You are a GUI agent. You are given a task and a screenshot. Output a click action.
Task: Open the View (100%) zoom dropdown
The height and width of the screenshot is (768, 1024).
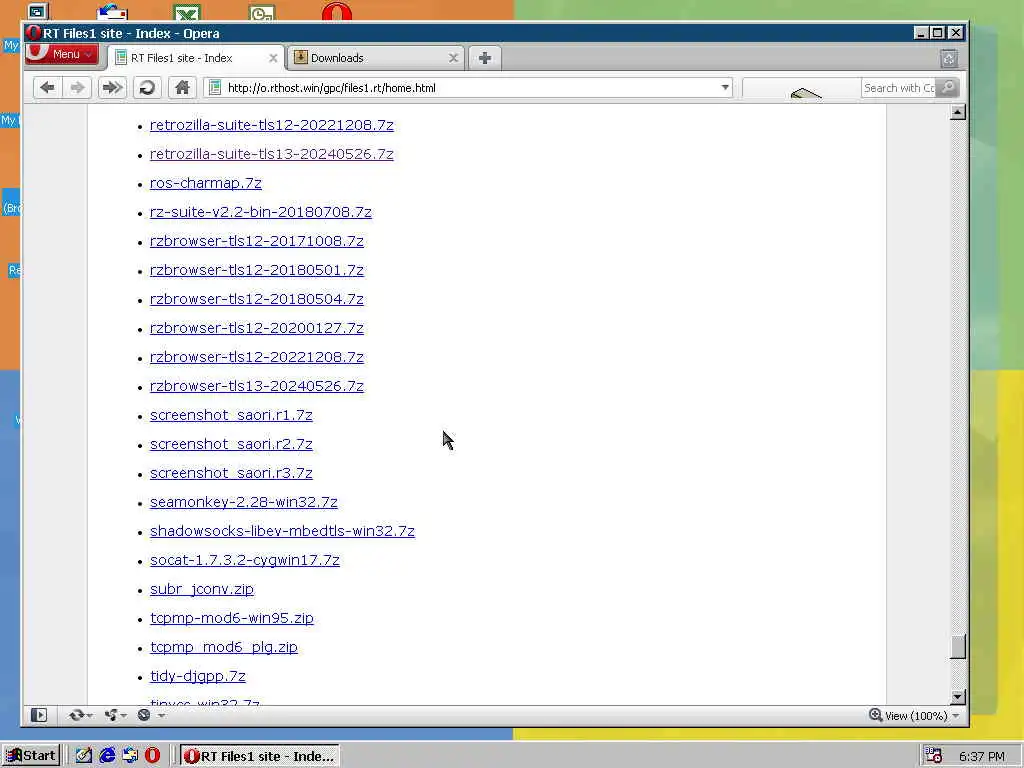pyautogui.click(x=922, y=716)
